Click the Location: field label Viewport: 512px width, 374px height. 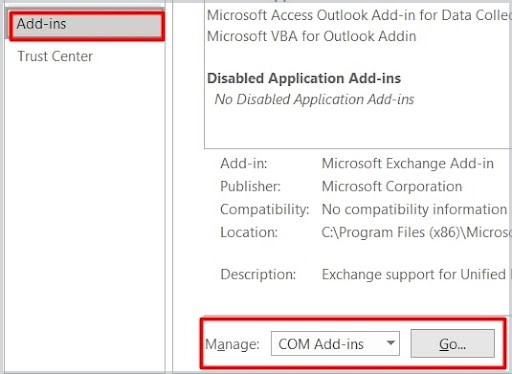[249, 232]
